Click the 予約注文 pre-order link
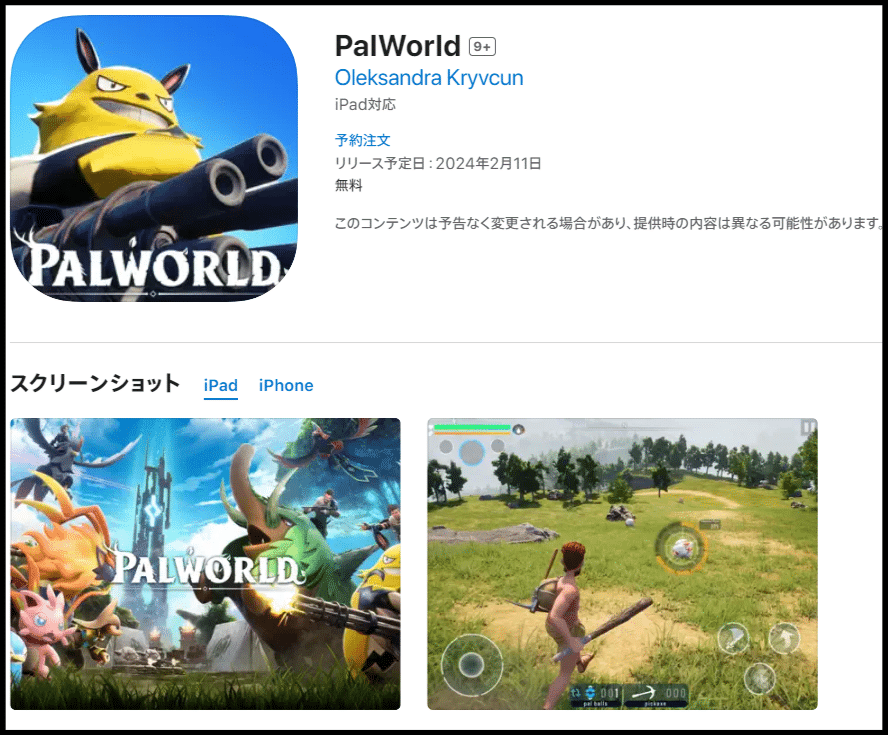This screenshot has height=735, width=888. coord(362,140)
